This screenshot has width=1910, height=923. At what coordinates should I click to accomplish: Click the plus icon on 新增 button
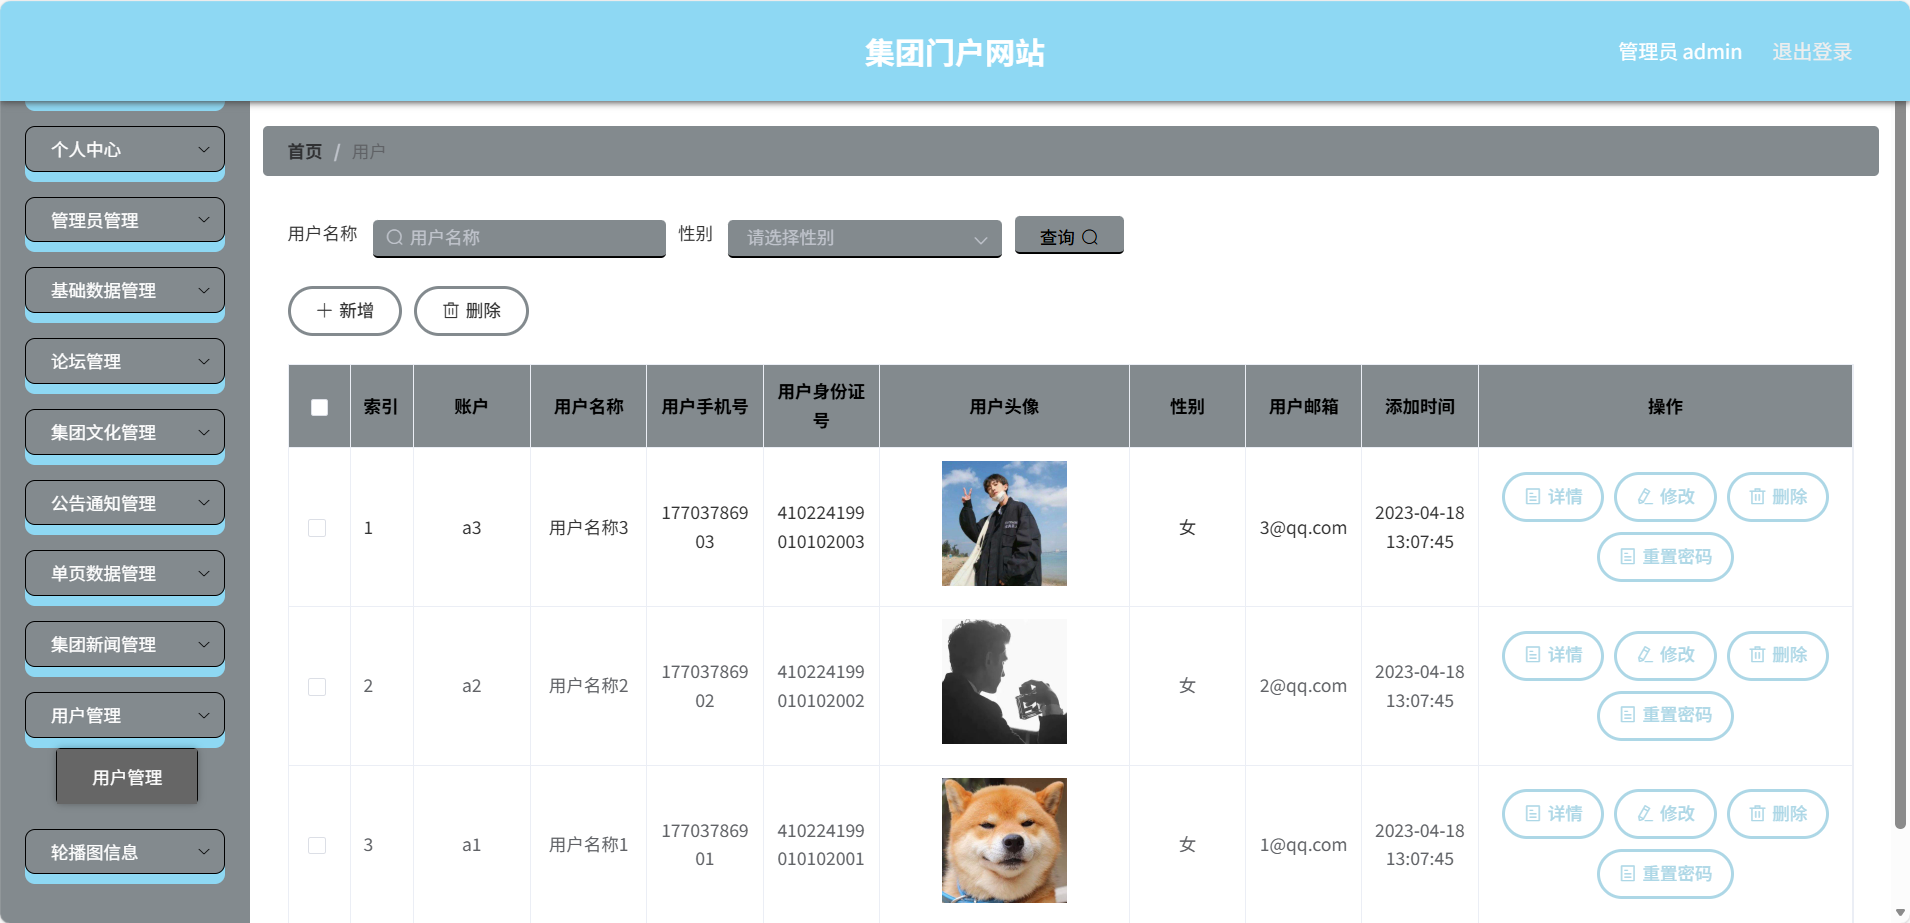pyautogui.click(x=324, y=311)
